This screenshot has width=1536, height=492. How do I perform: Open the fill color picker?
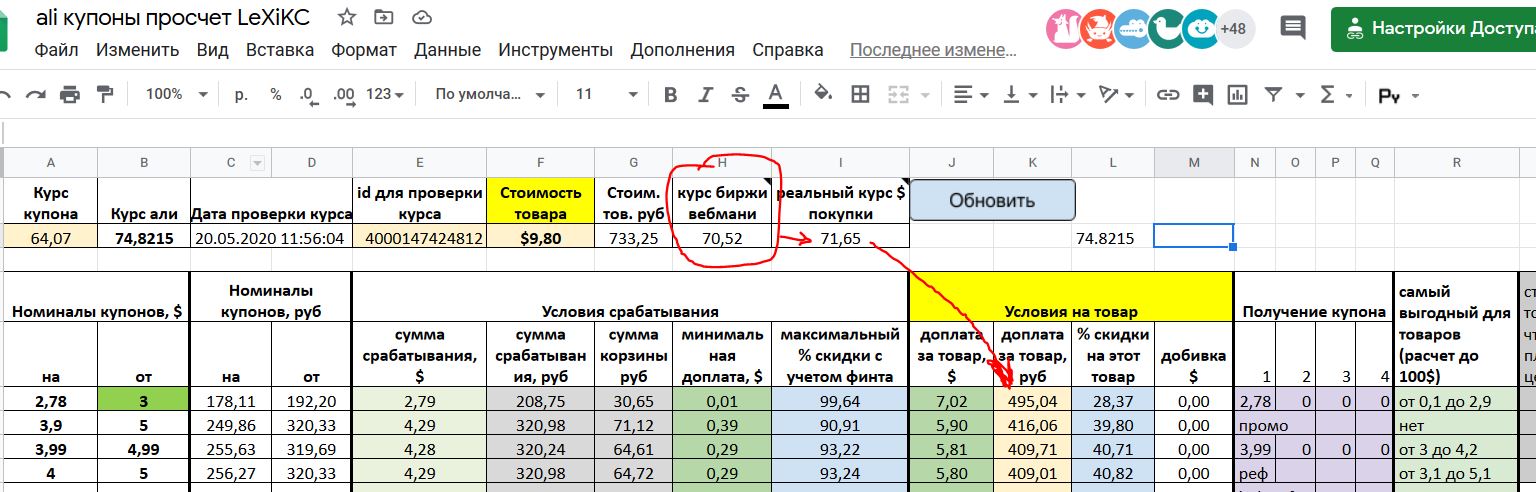click(823, 95)
